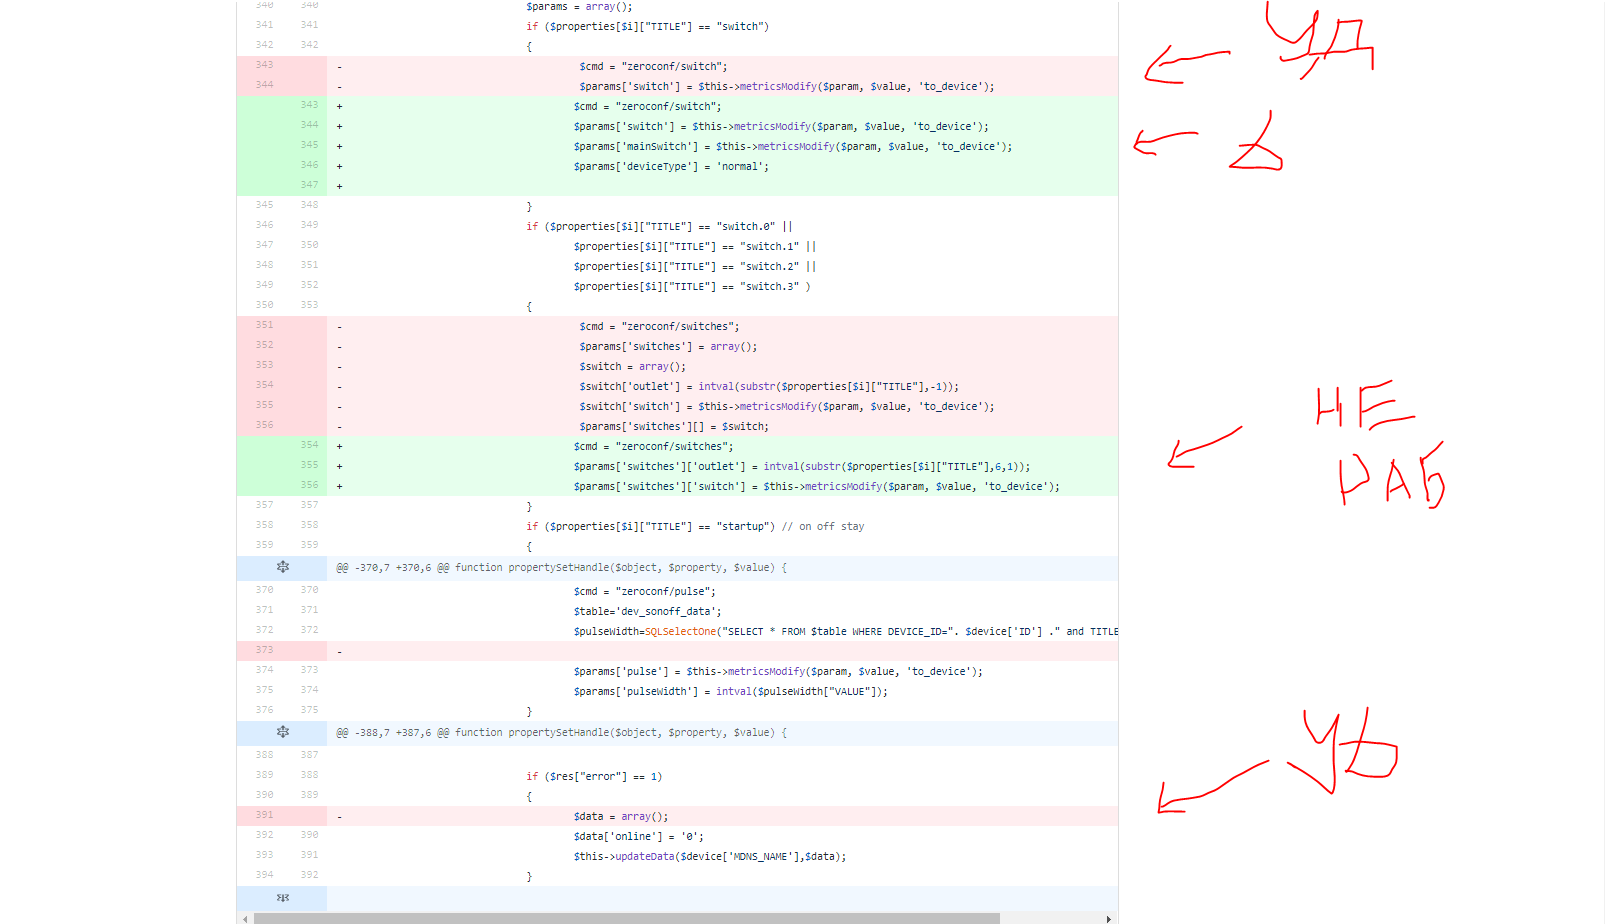Click the condition line containing "switch.0"

click(x=659, y=227)
